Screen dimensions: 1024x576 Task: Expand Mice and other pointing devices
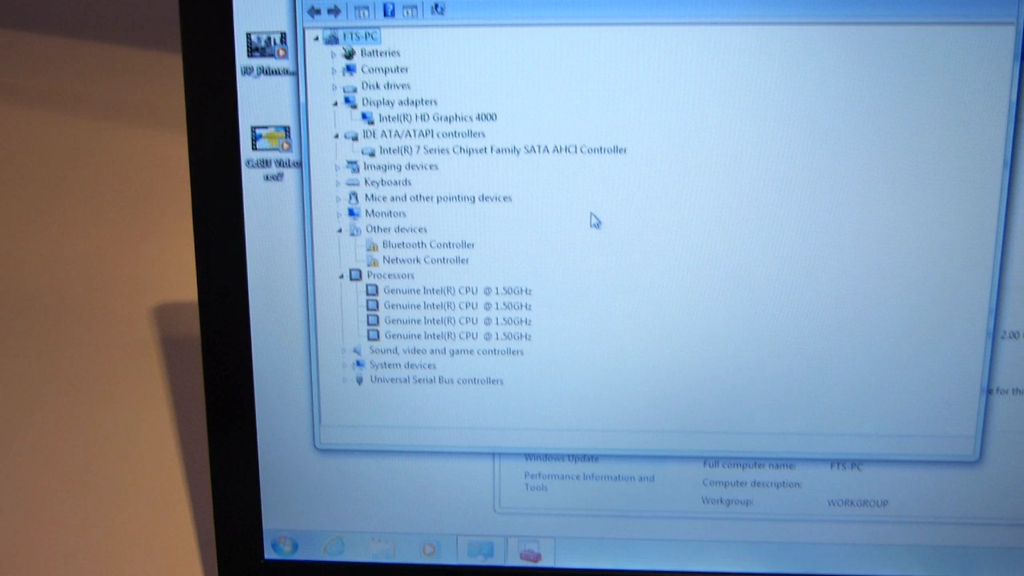(339, 199)
